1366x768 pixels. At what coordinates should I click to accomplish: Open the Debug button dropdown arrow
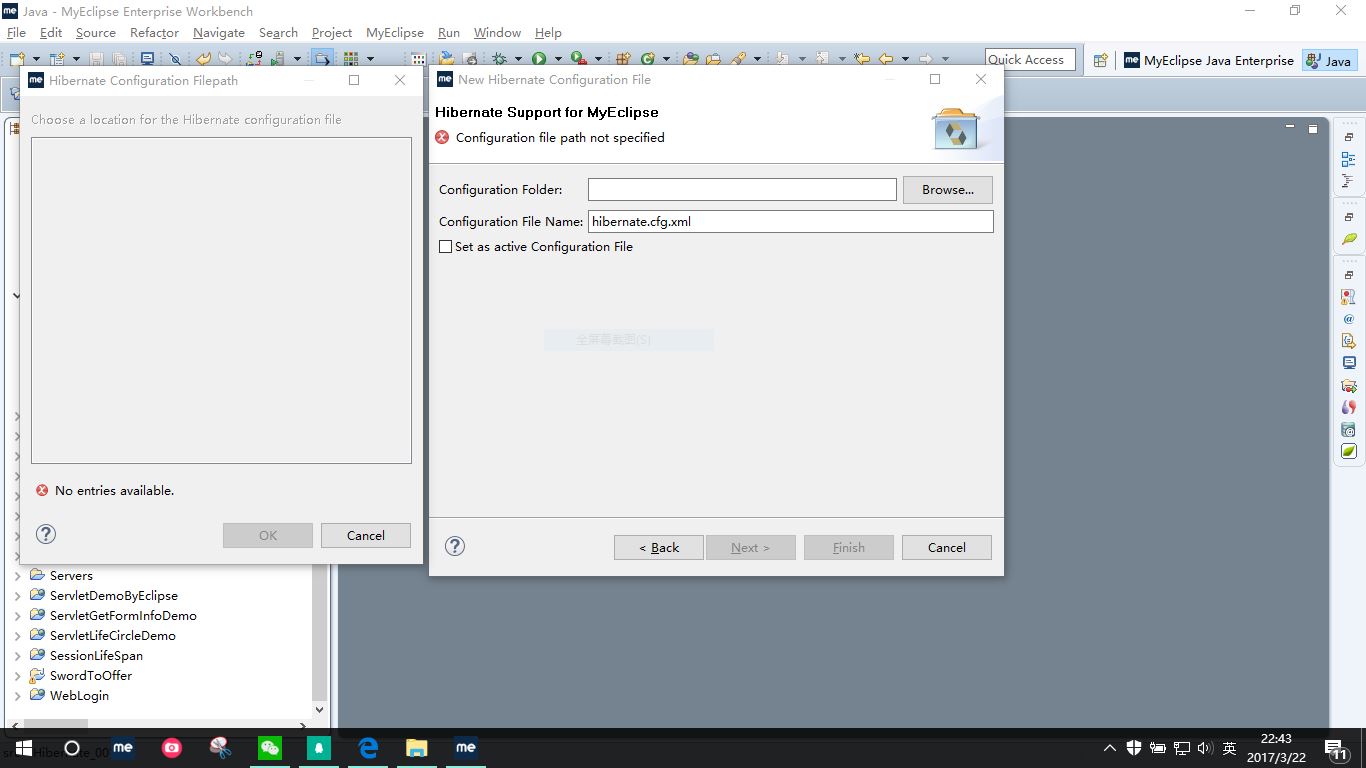518,59
